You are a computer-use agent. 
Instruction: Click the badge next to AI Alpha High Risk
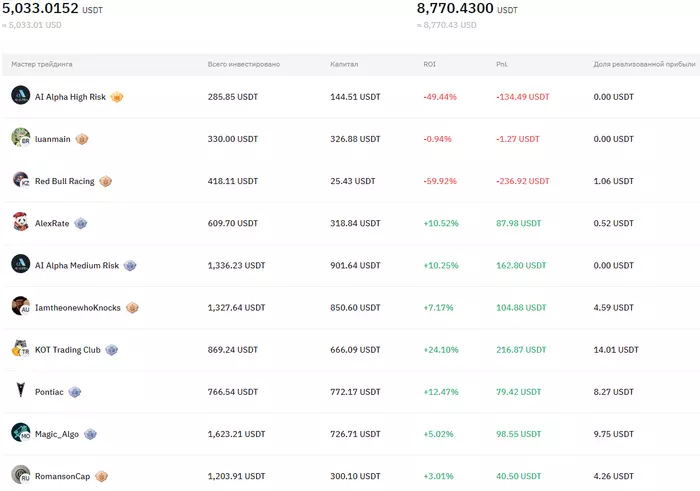click(x=117, y=97)
